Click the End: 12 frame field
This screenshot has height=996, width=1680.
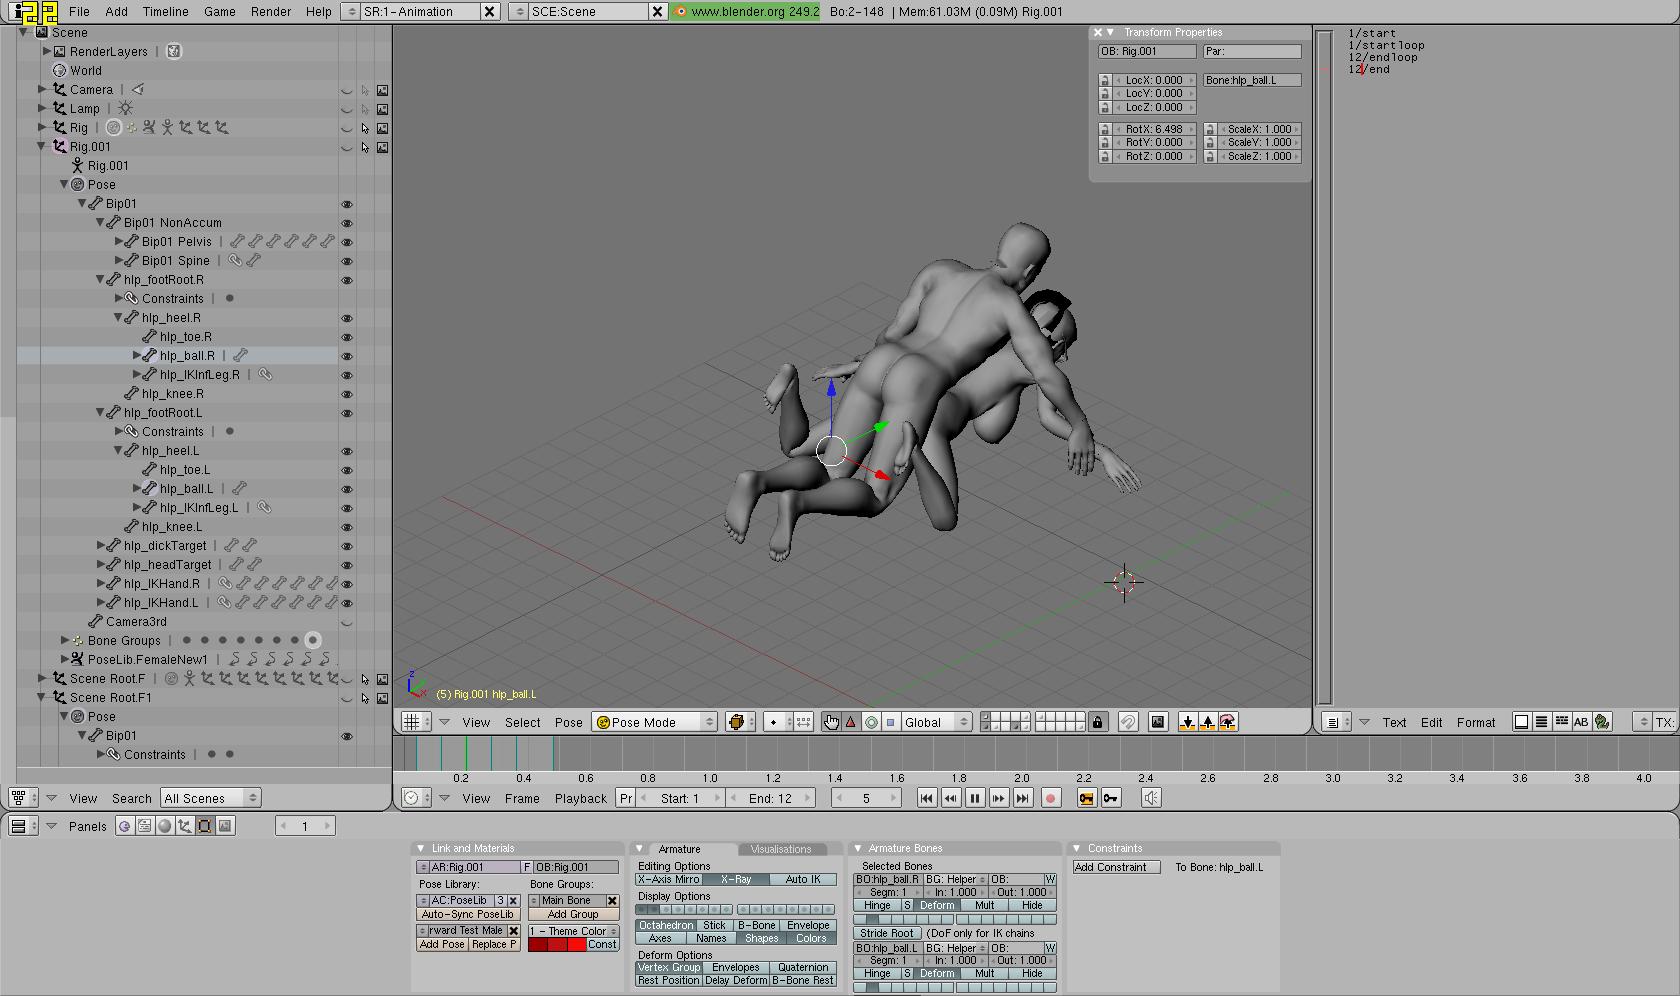point(770,798)
